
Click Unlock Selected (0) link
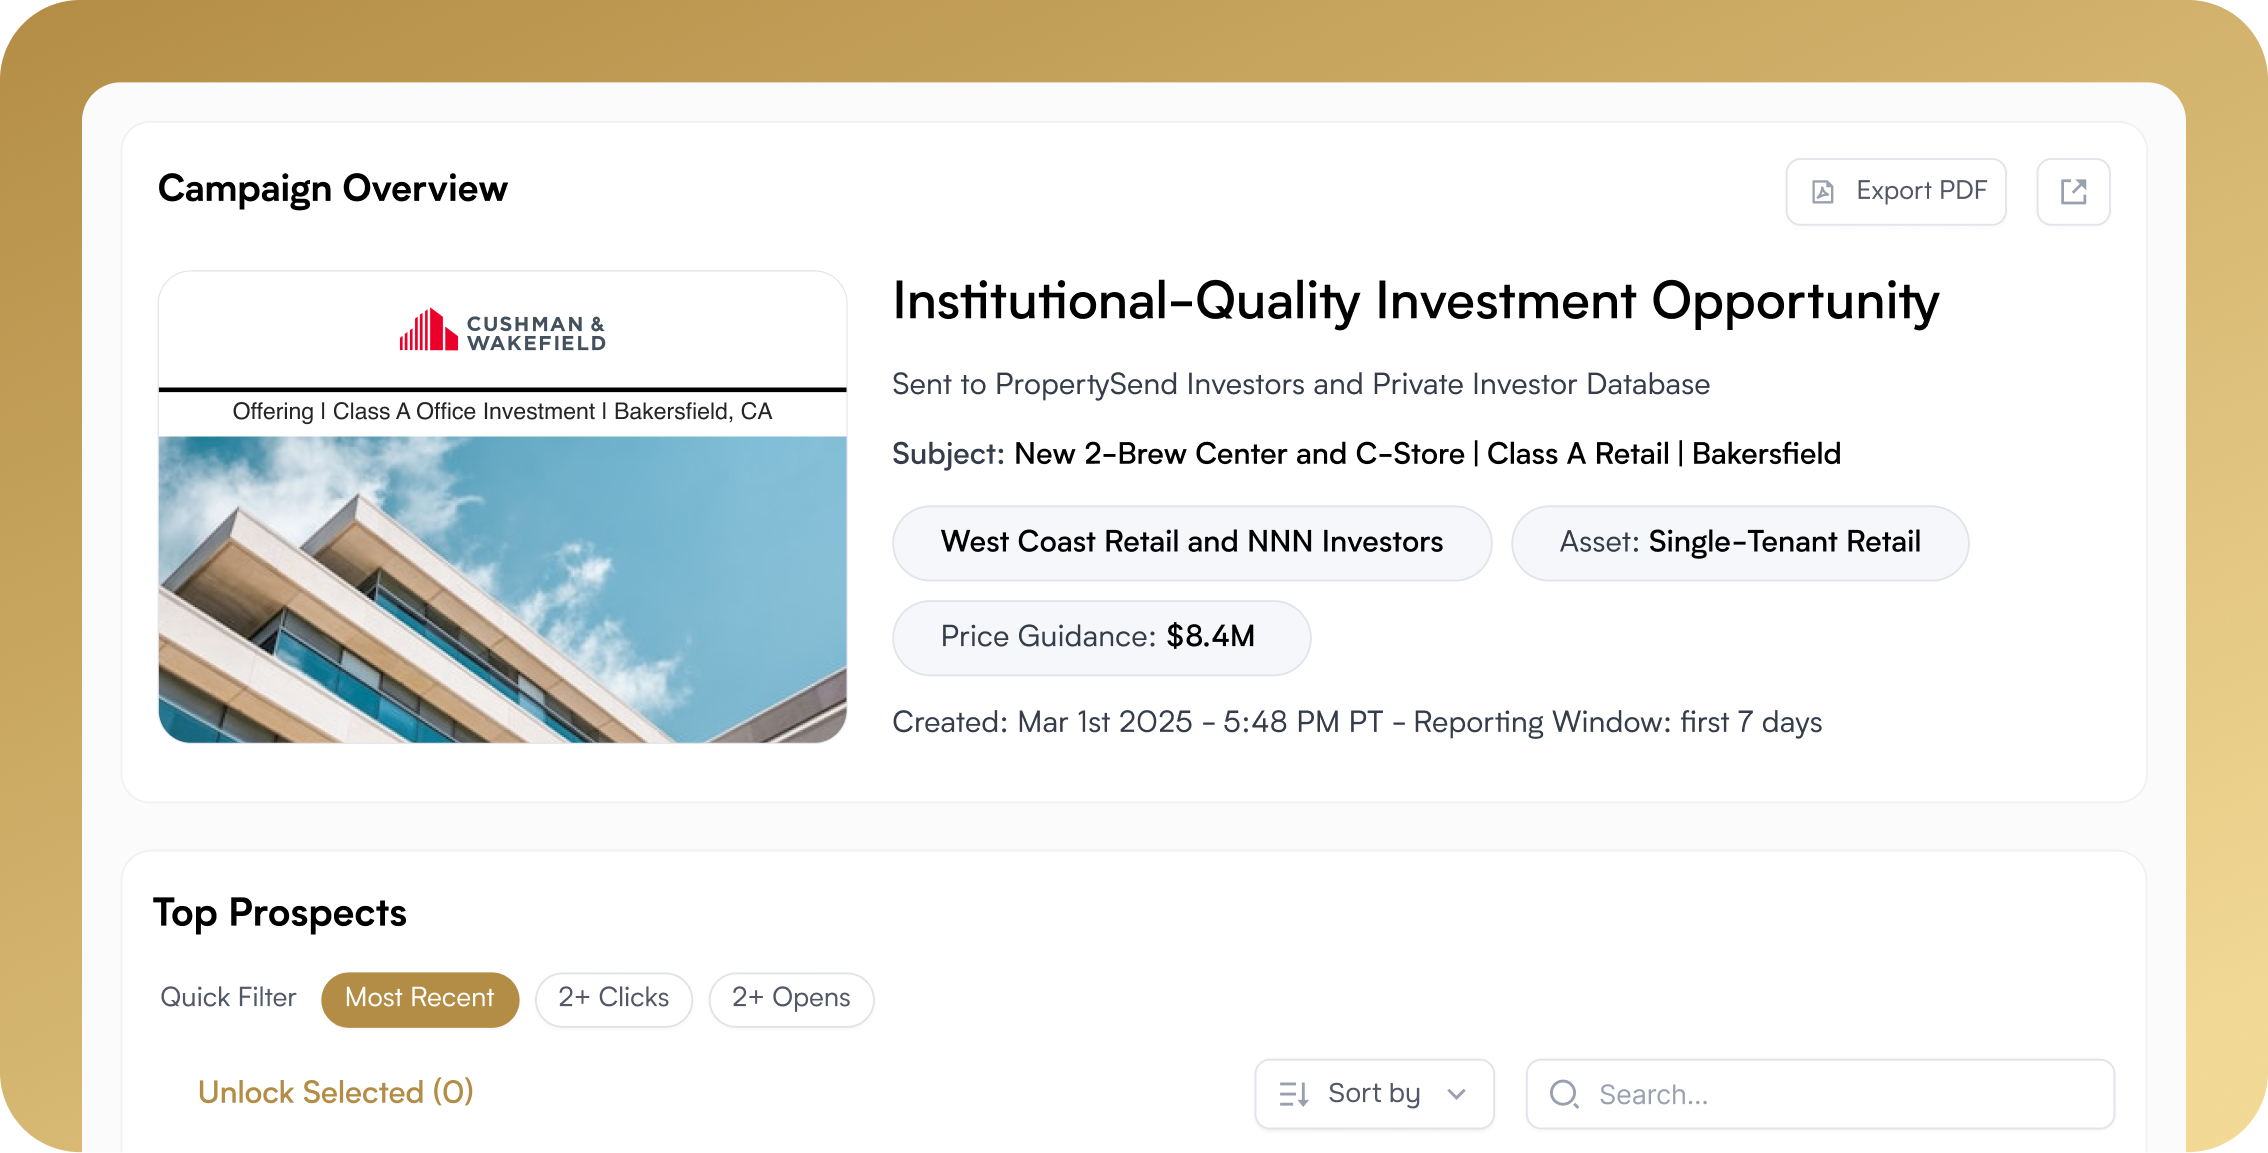(335, 1092)
